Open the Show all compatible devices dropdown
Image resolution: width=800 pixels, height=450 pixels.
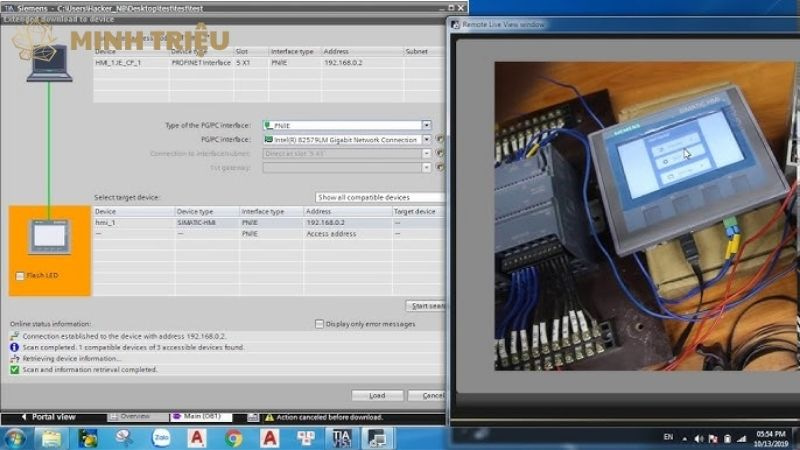pos(380,198)
